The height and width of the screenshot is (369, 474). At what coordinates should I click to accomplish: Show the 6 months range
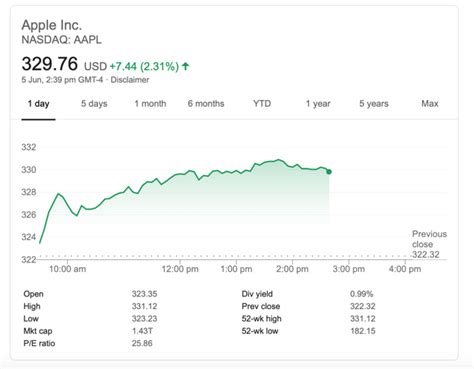[206, 104]
